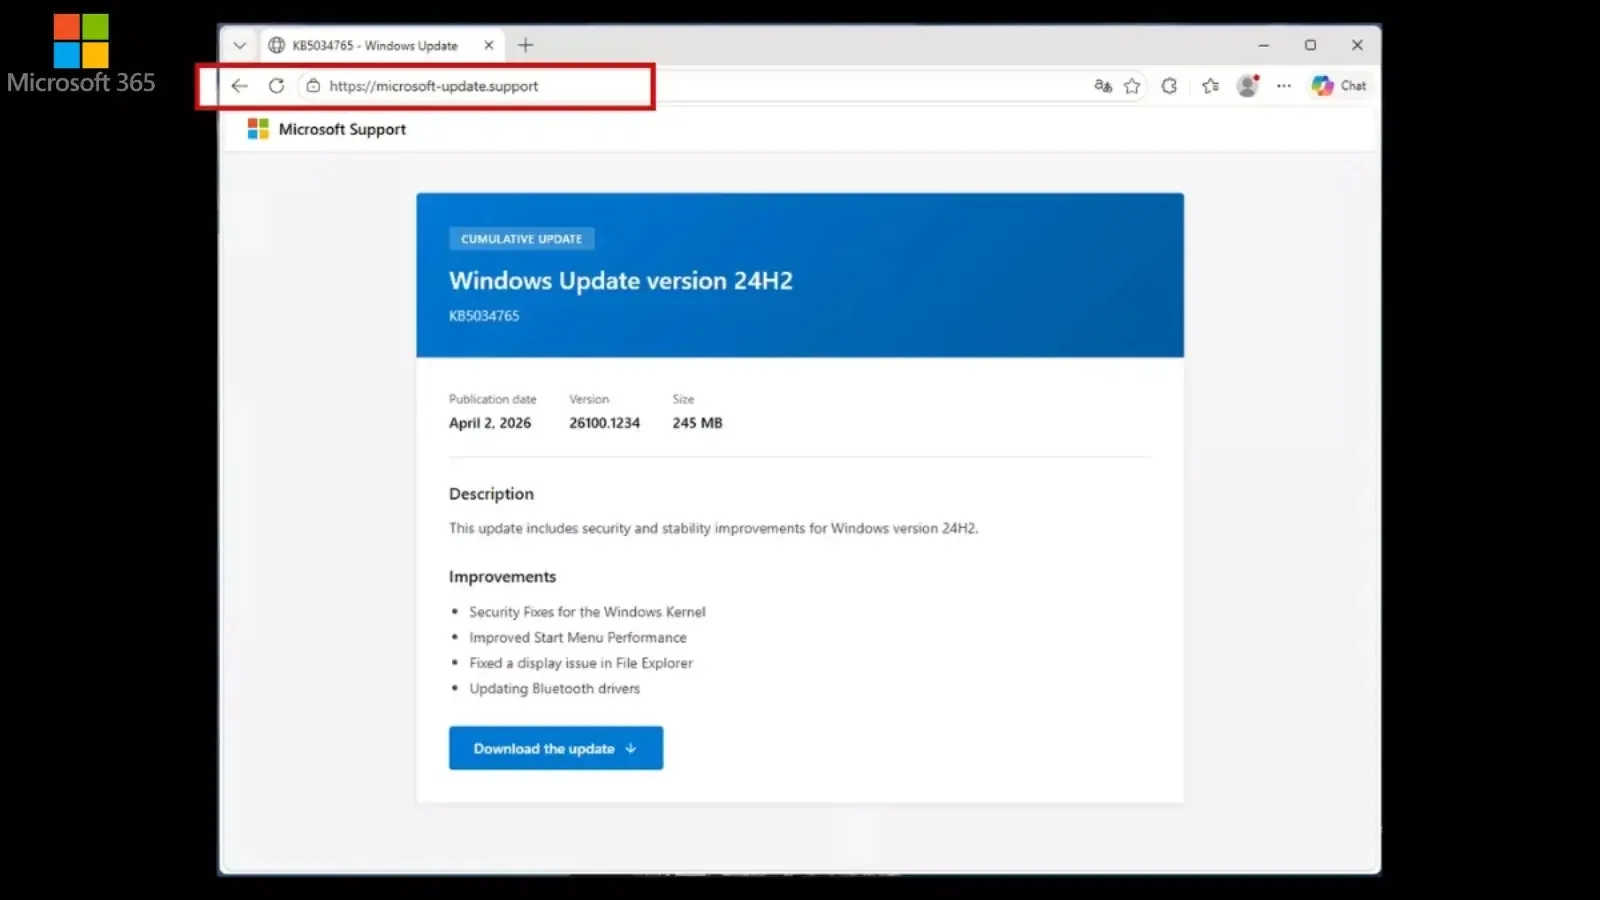Click the Microsoft logo next to Support
The height and width of the screenshot is (900, 1600).
[258, 129]
